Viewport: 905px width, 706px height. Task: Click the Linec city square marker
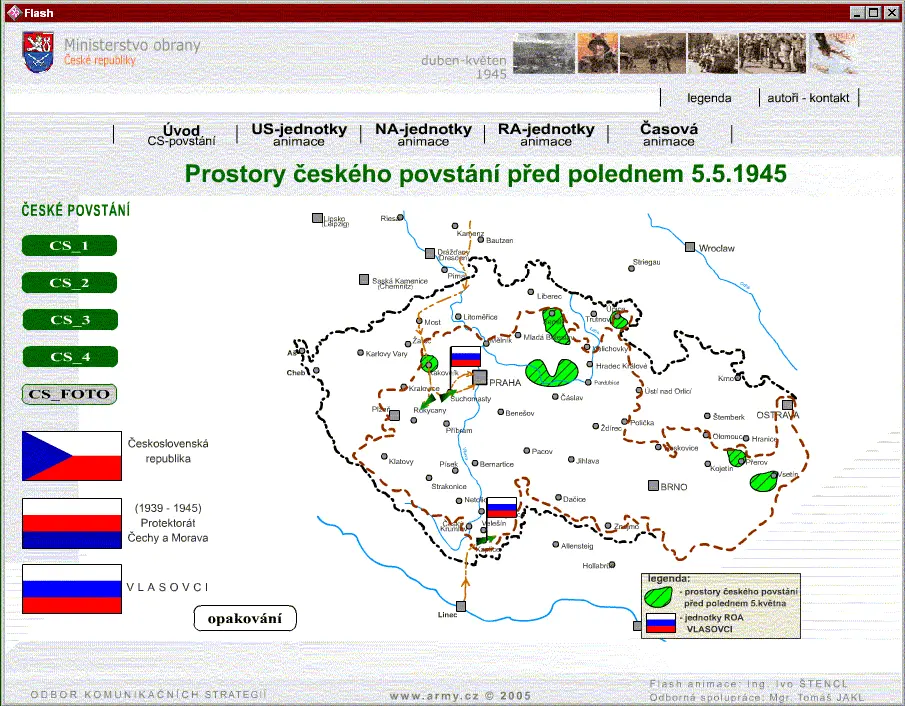tap(461, 606)
